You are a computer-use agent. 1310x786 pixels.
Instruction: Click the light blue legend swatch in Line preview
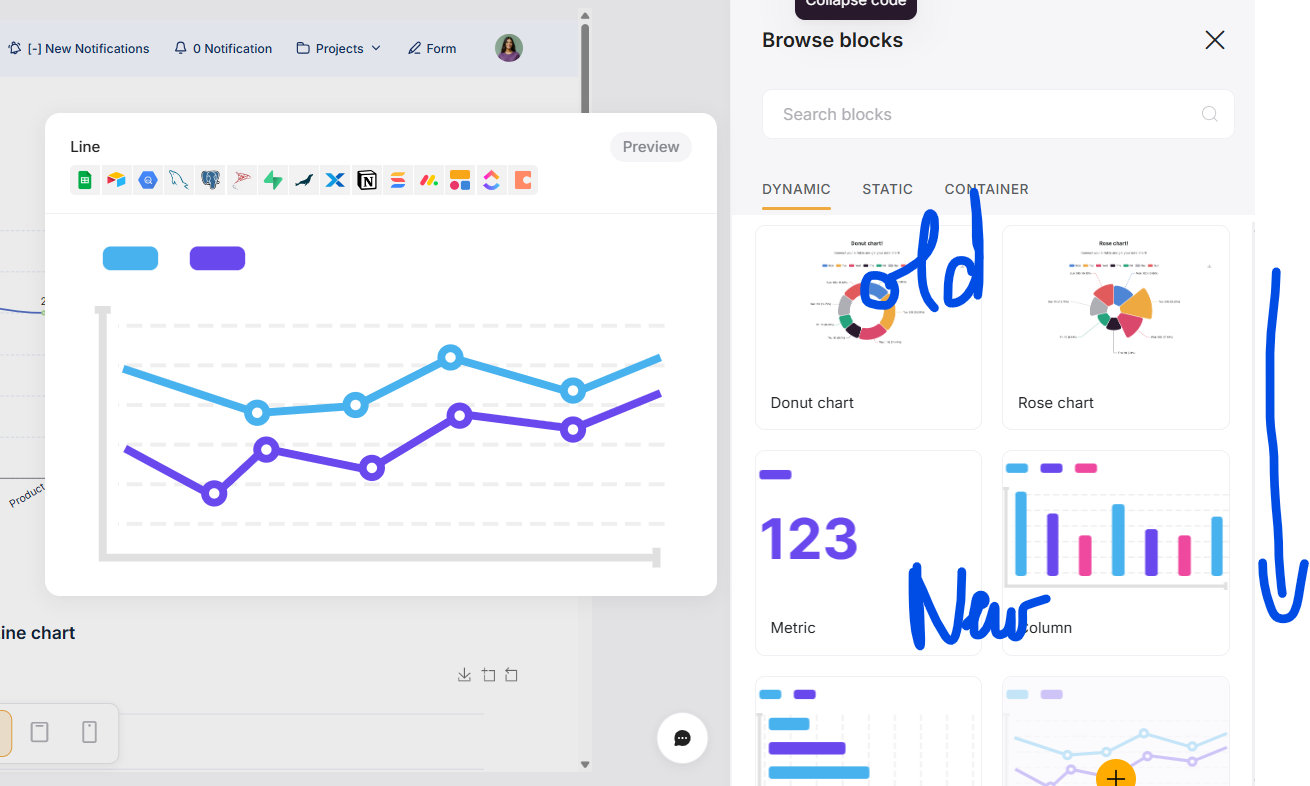[130, 258]
